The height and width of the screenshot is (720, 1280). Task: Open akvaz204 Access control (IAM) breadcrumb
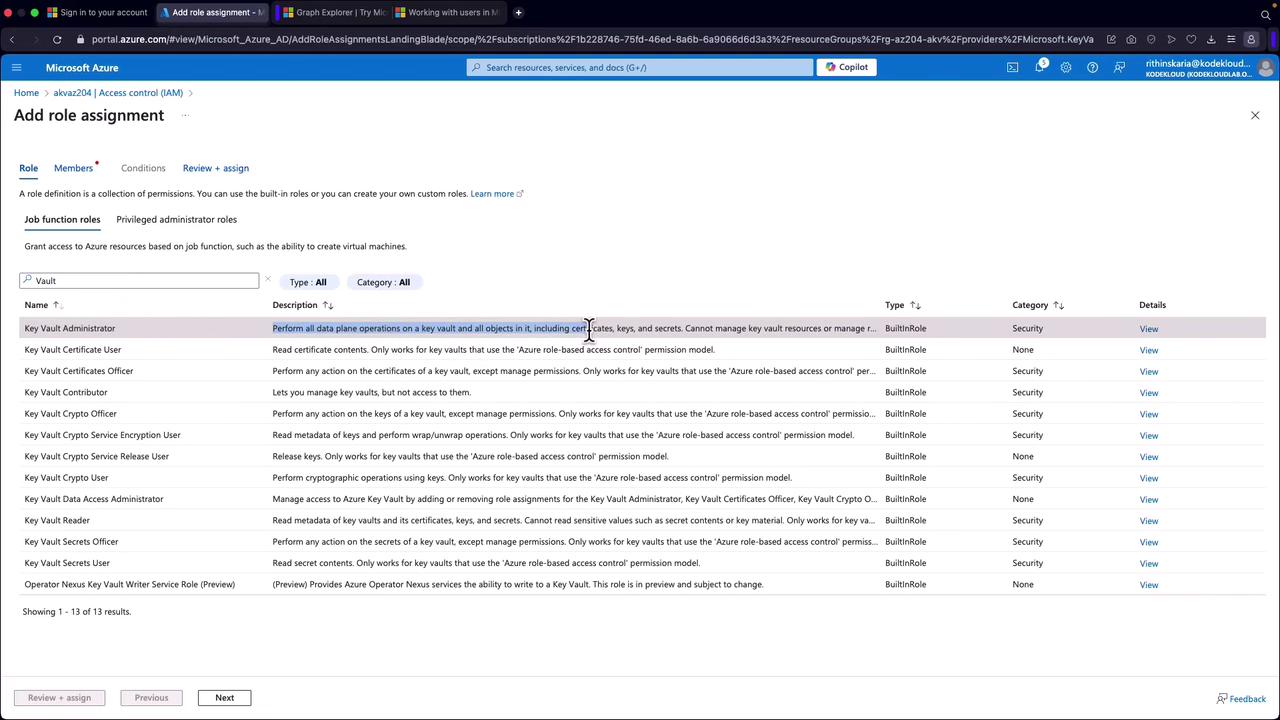[118, 93]
